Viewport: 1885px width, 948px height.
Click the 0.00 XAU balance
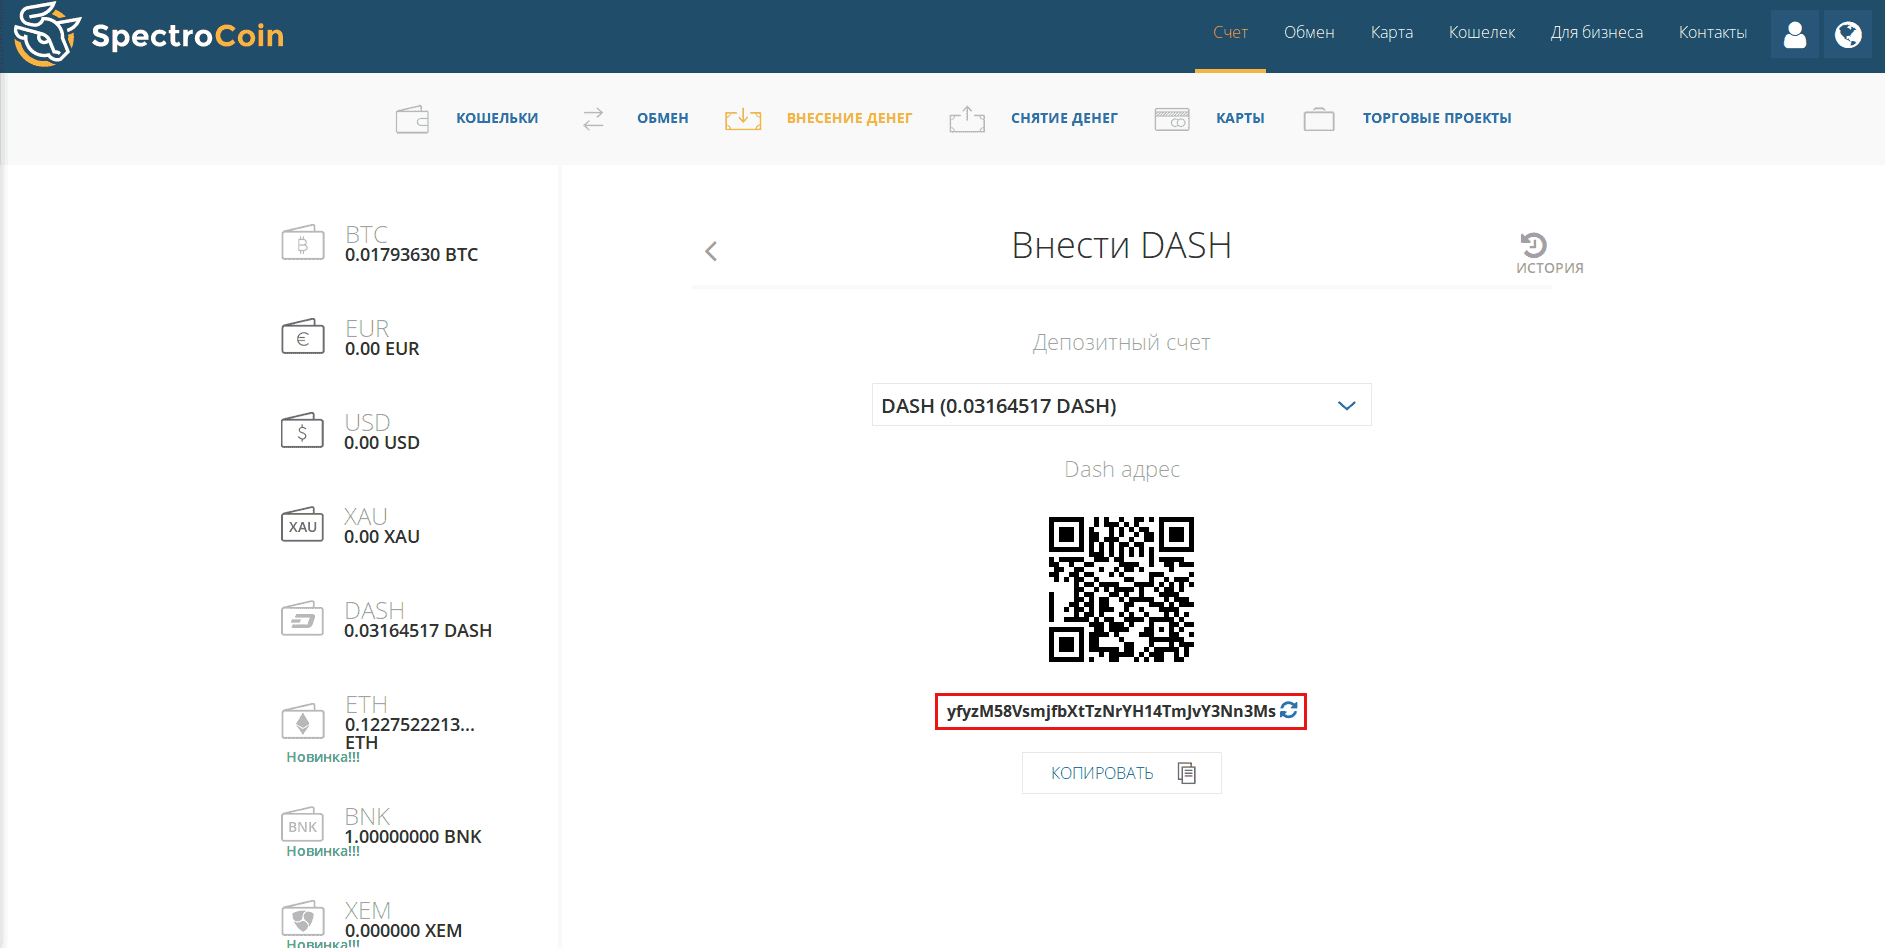(382, 537)
